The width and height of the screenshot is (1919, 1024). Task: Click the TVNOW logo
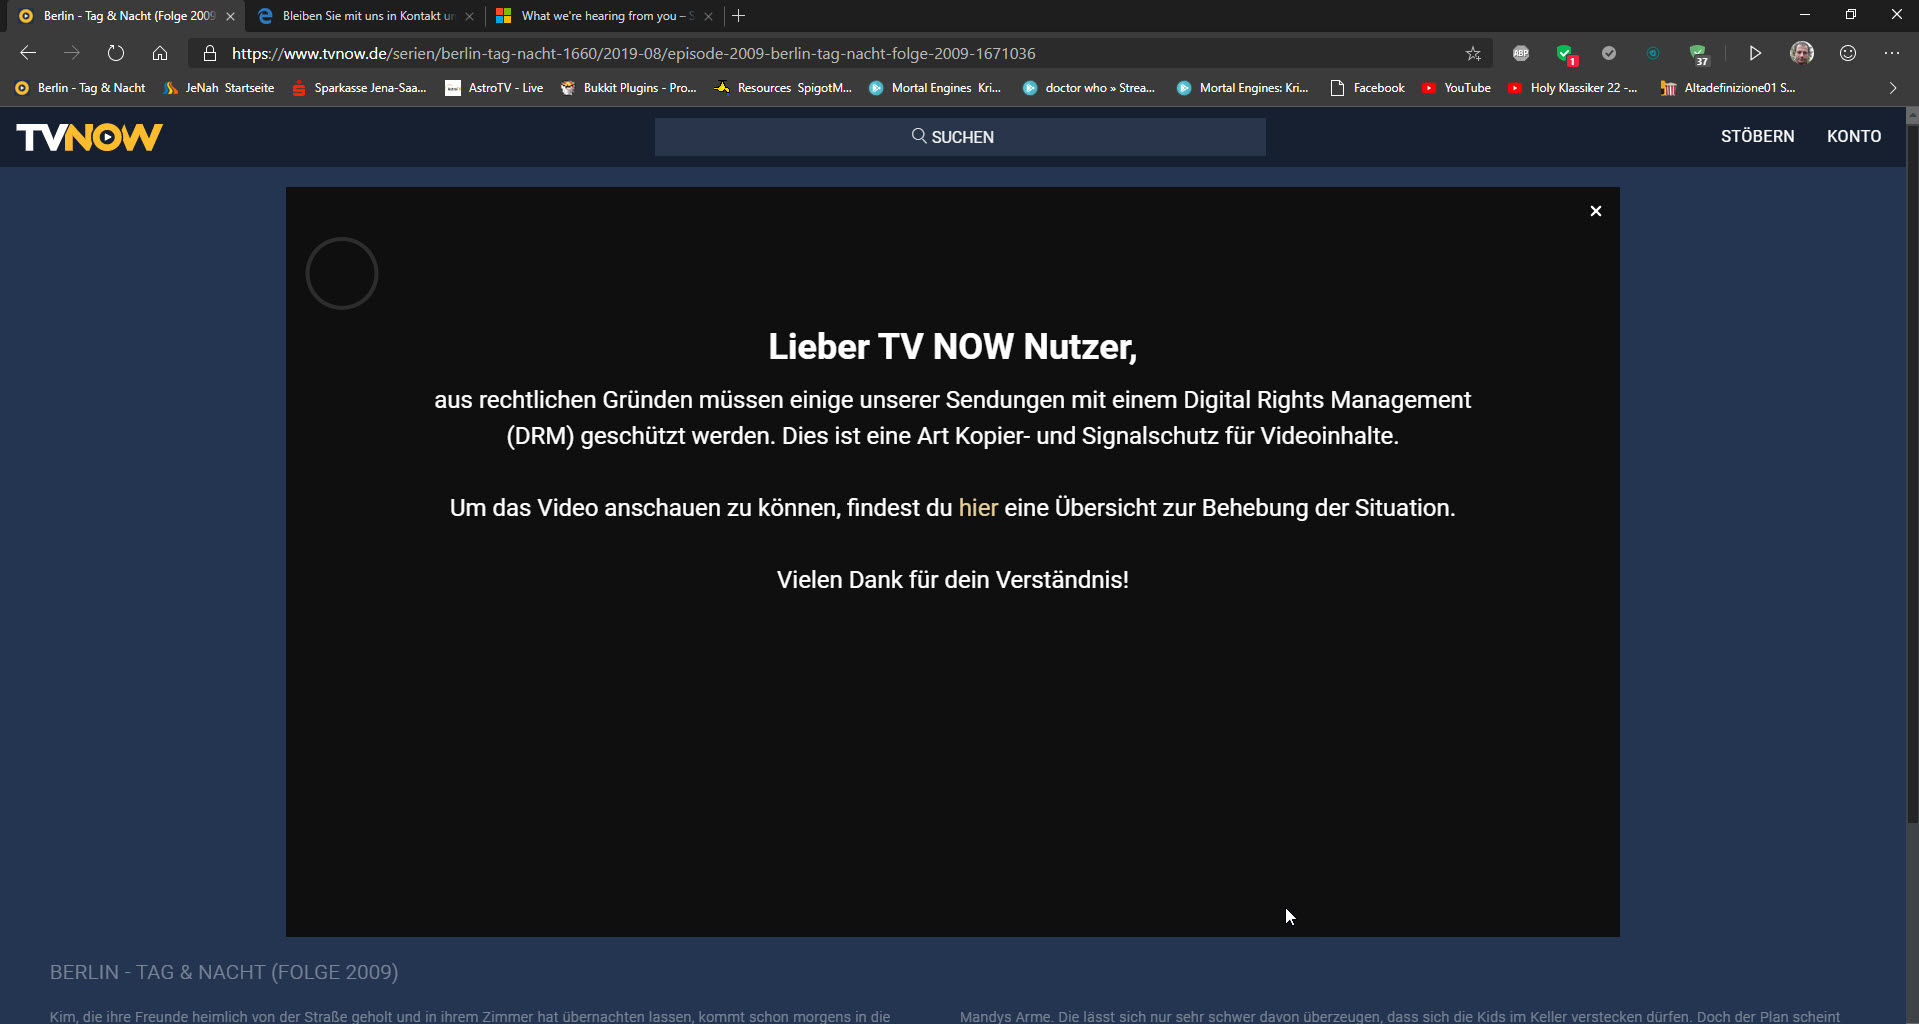click(x=90, y=137)
